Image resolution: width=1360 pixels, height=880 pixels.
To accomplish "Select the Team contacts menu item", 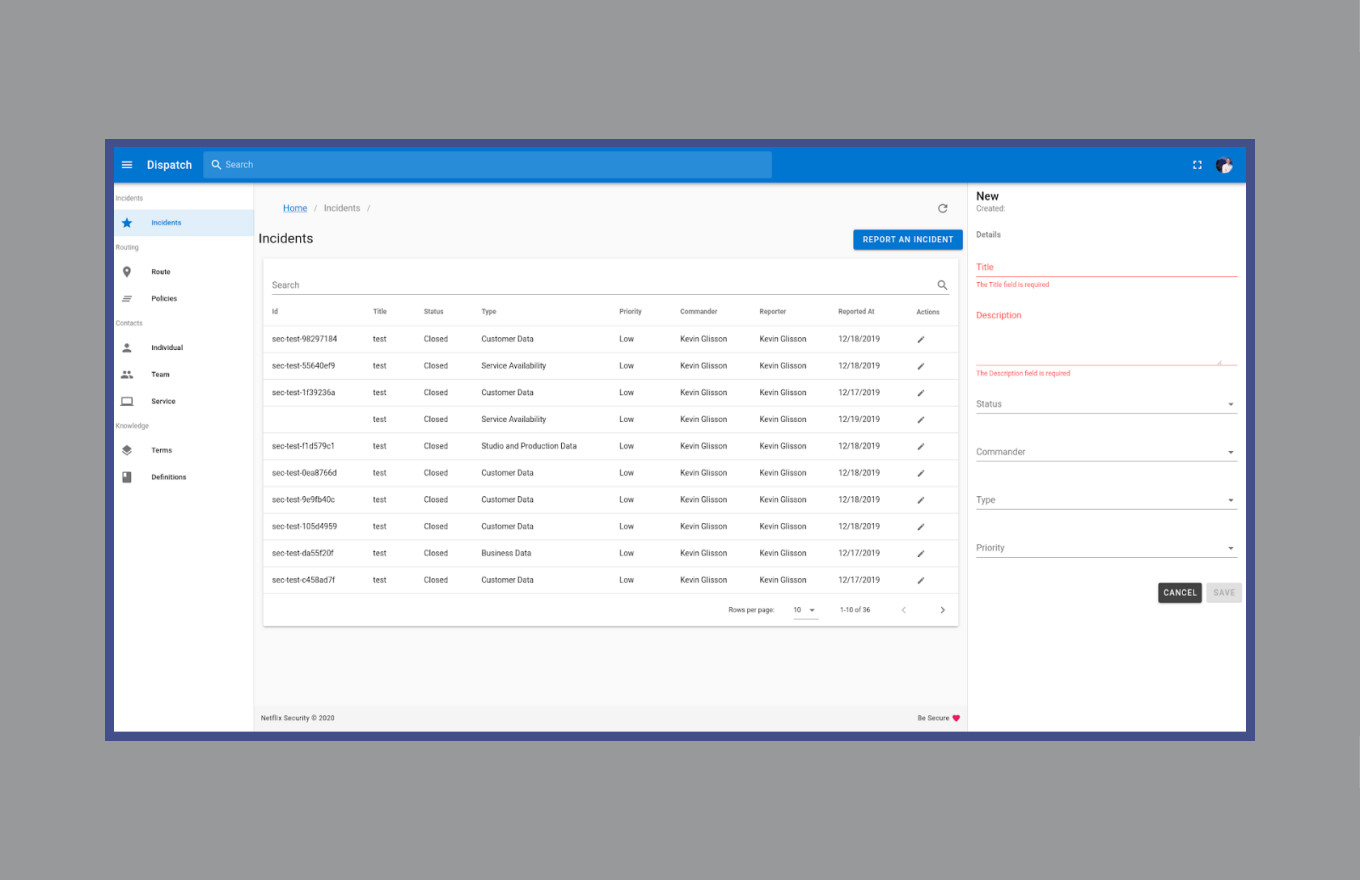I will click(x=160, y=375).
